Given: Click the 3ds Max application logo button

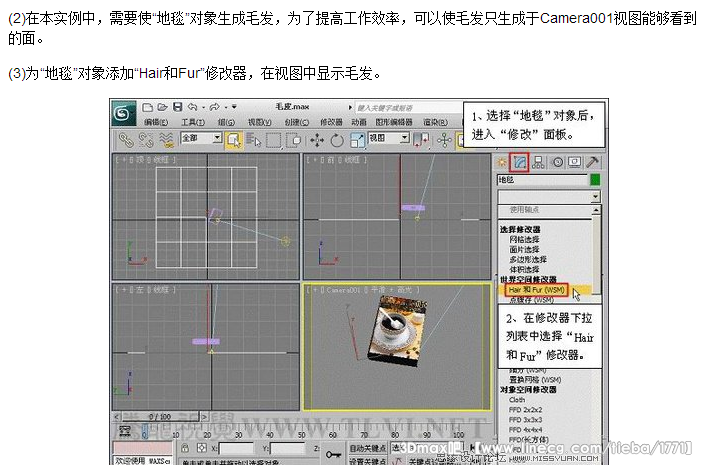Looking at the screenshot, I should click(123, 113).
